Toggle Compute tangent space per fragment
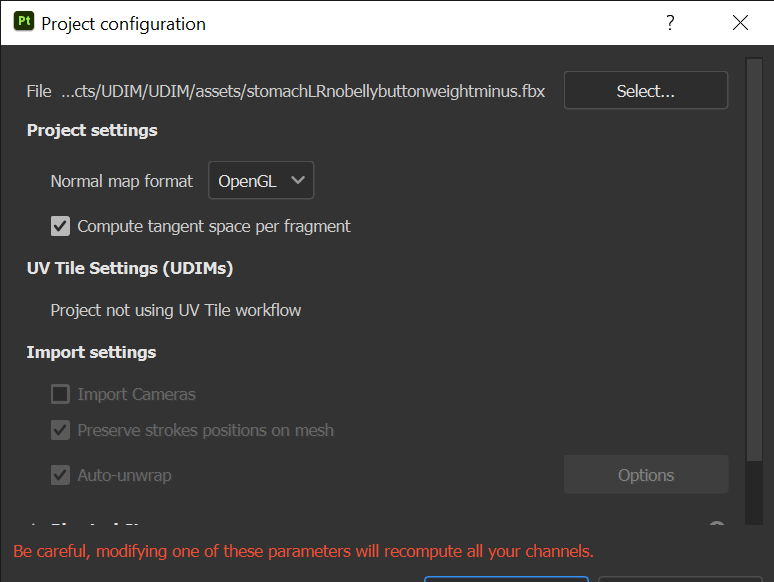774x582 pixels. [x=60, y=226]
